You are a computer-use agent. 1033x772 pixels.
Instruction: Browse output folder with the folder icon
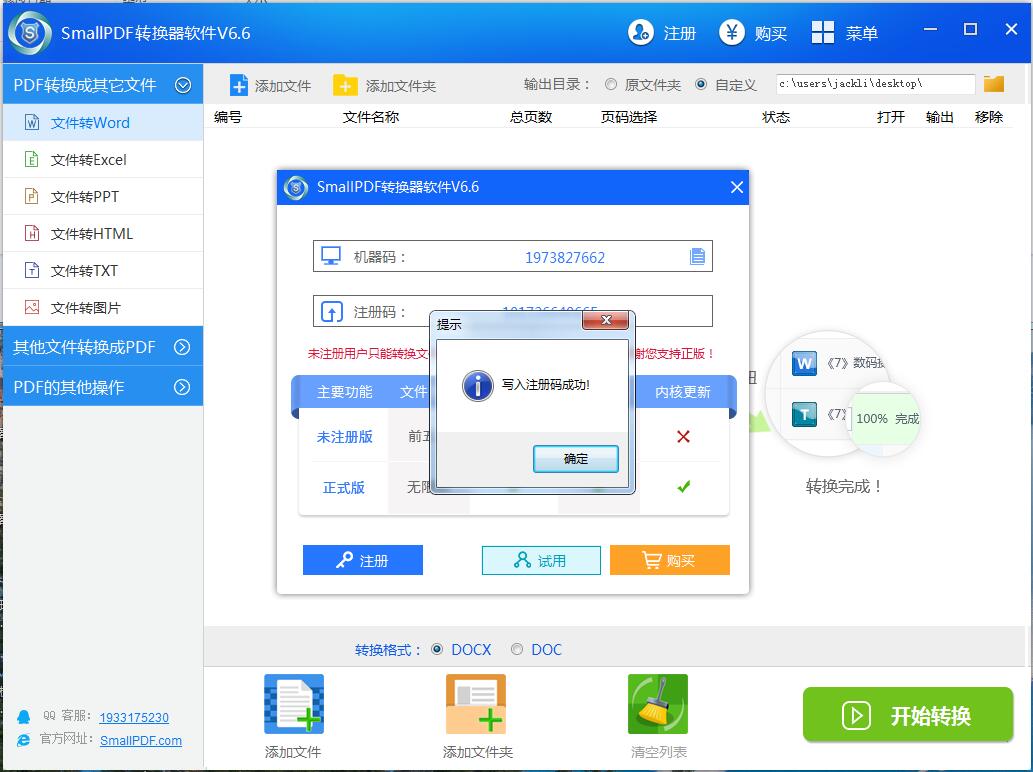tap(993, 84)
